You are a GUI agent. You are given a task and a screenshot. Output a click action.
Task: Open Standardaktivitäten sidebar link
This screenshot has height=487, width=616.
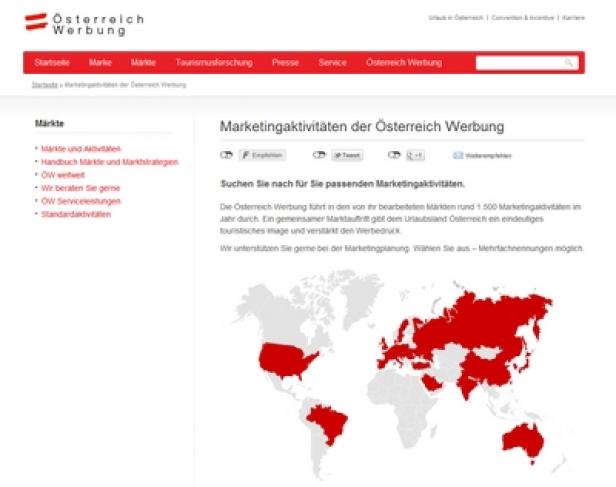[76, 214]
